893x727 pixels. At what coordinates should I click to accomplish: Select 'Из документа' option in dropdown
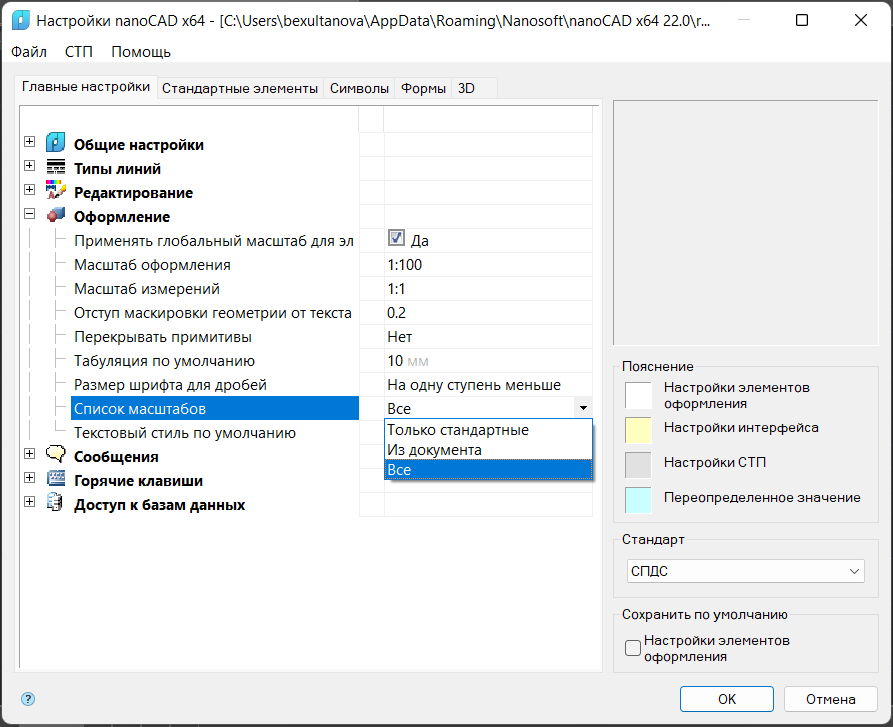click(x=434, y=450)
